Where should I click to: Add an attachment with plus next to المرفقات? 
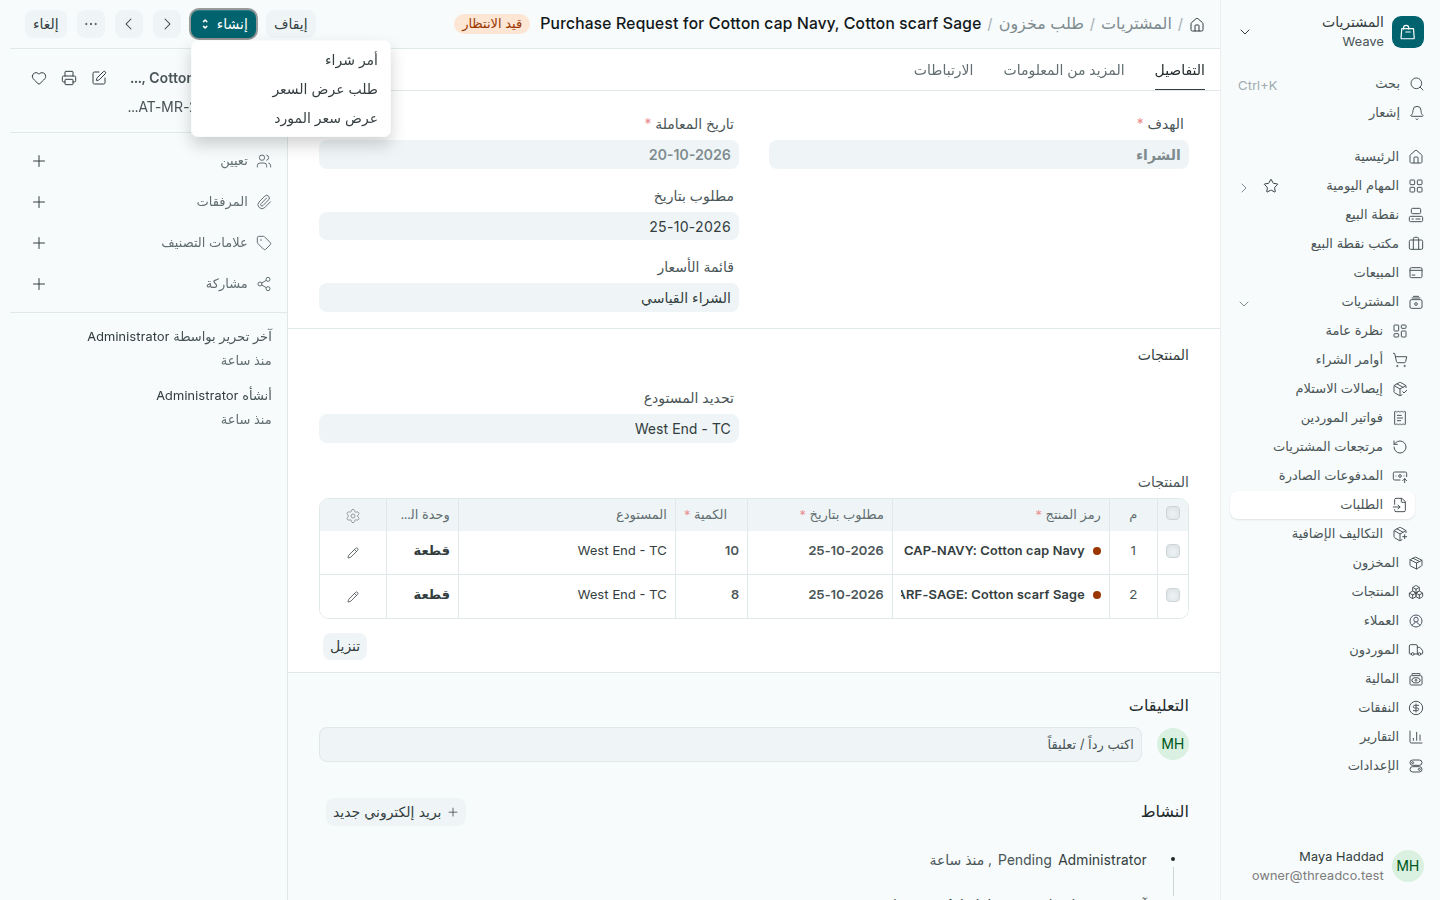click(x=39, y=202)
